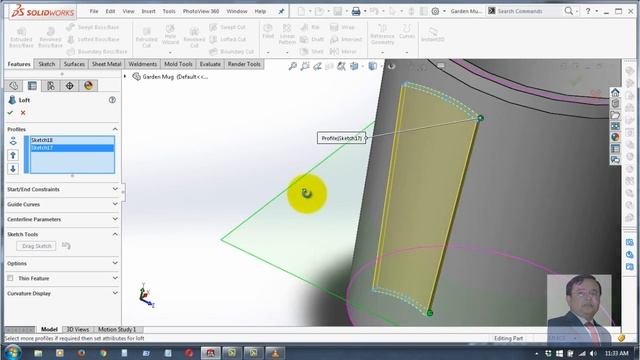This screenshot has height=360, width=640.
Task: Open Custom Properties icon in task pane
Action: tap(615, 149)
